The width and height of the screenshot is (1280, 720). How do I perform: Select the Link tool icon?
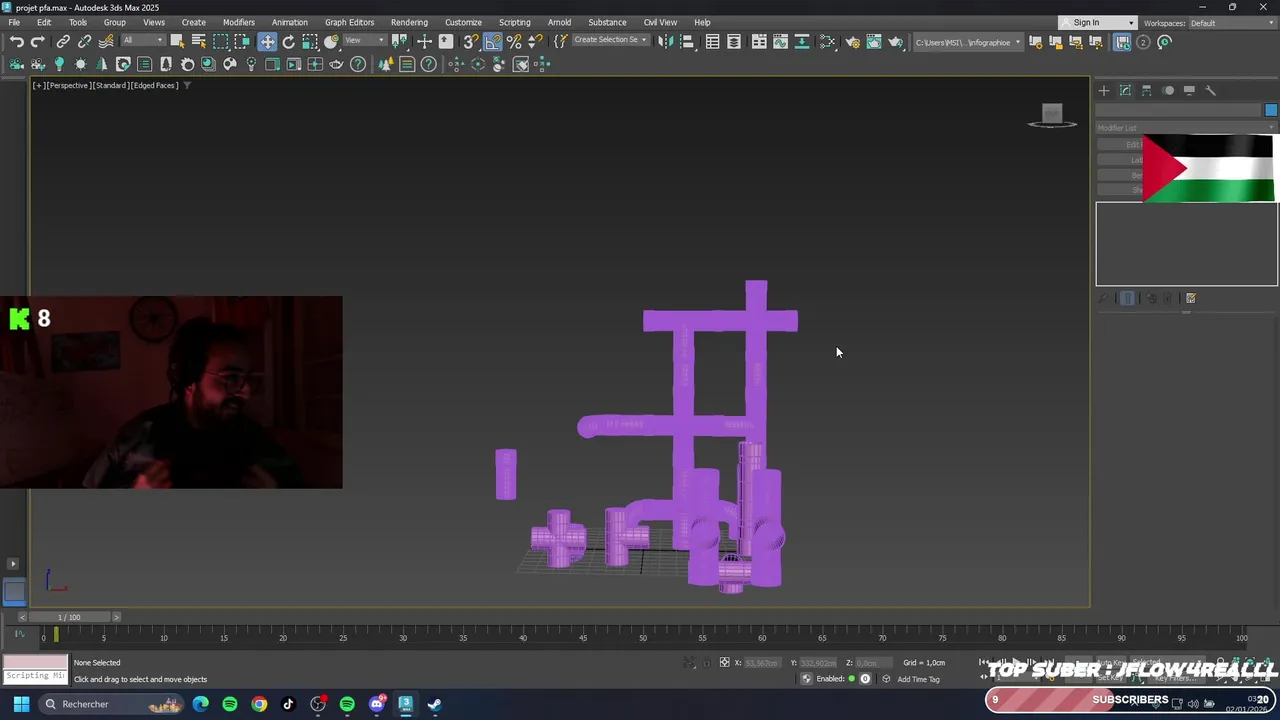point(63,42)
